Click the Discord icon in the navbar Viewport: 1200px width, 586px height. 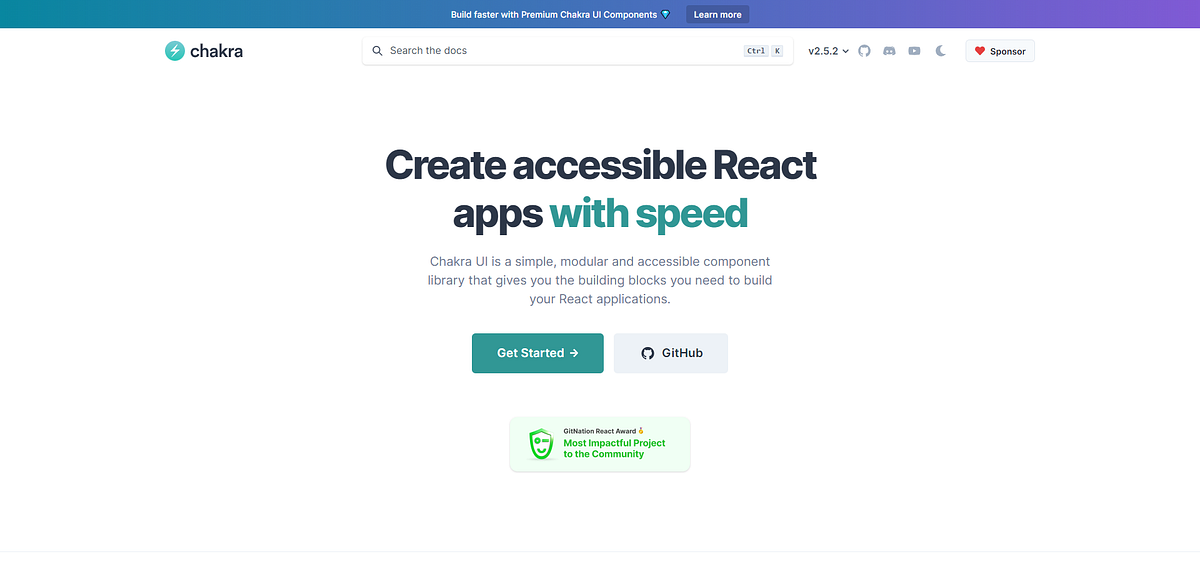pyautogui.click(x=889, y=50)
